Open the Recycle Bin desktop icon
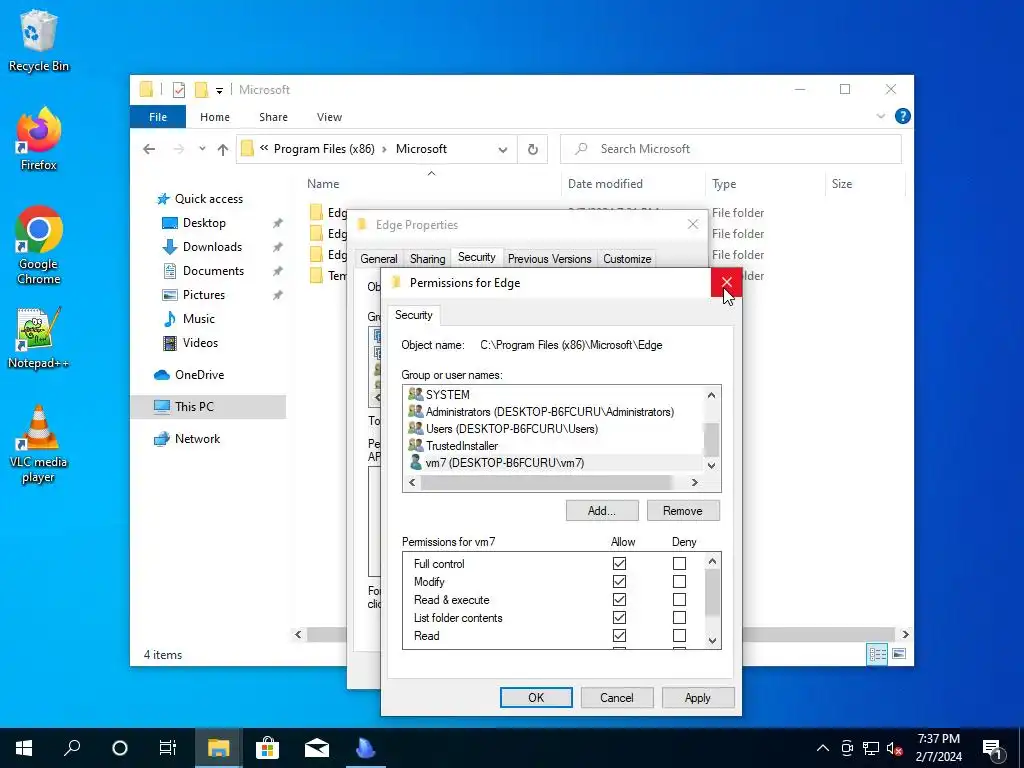 [x=39, y=40]
